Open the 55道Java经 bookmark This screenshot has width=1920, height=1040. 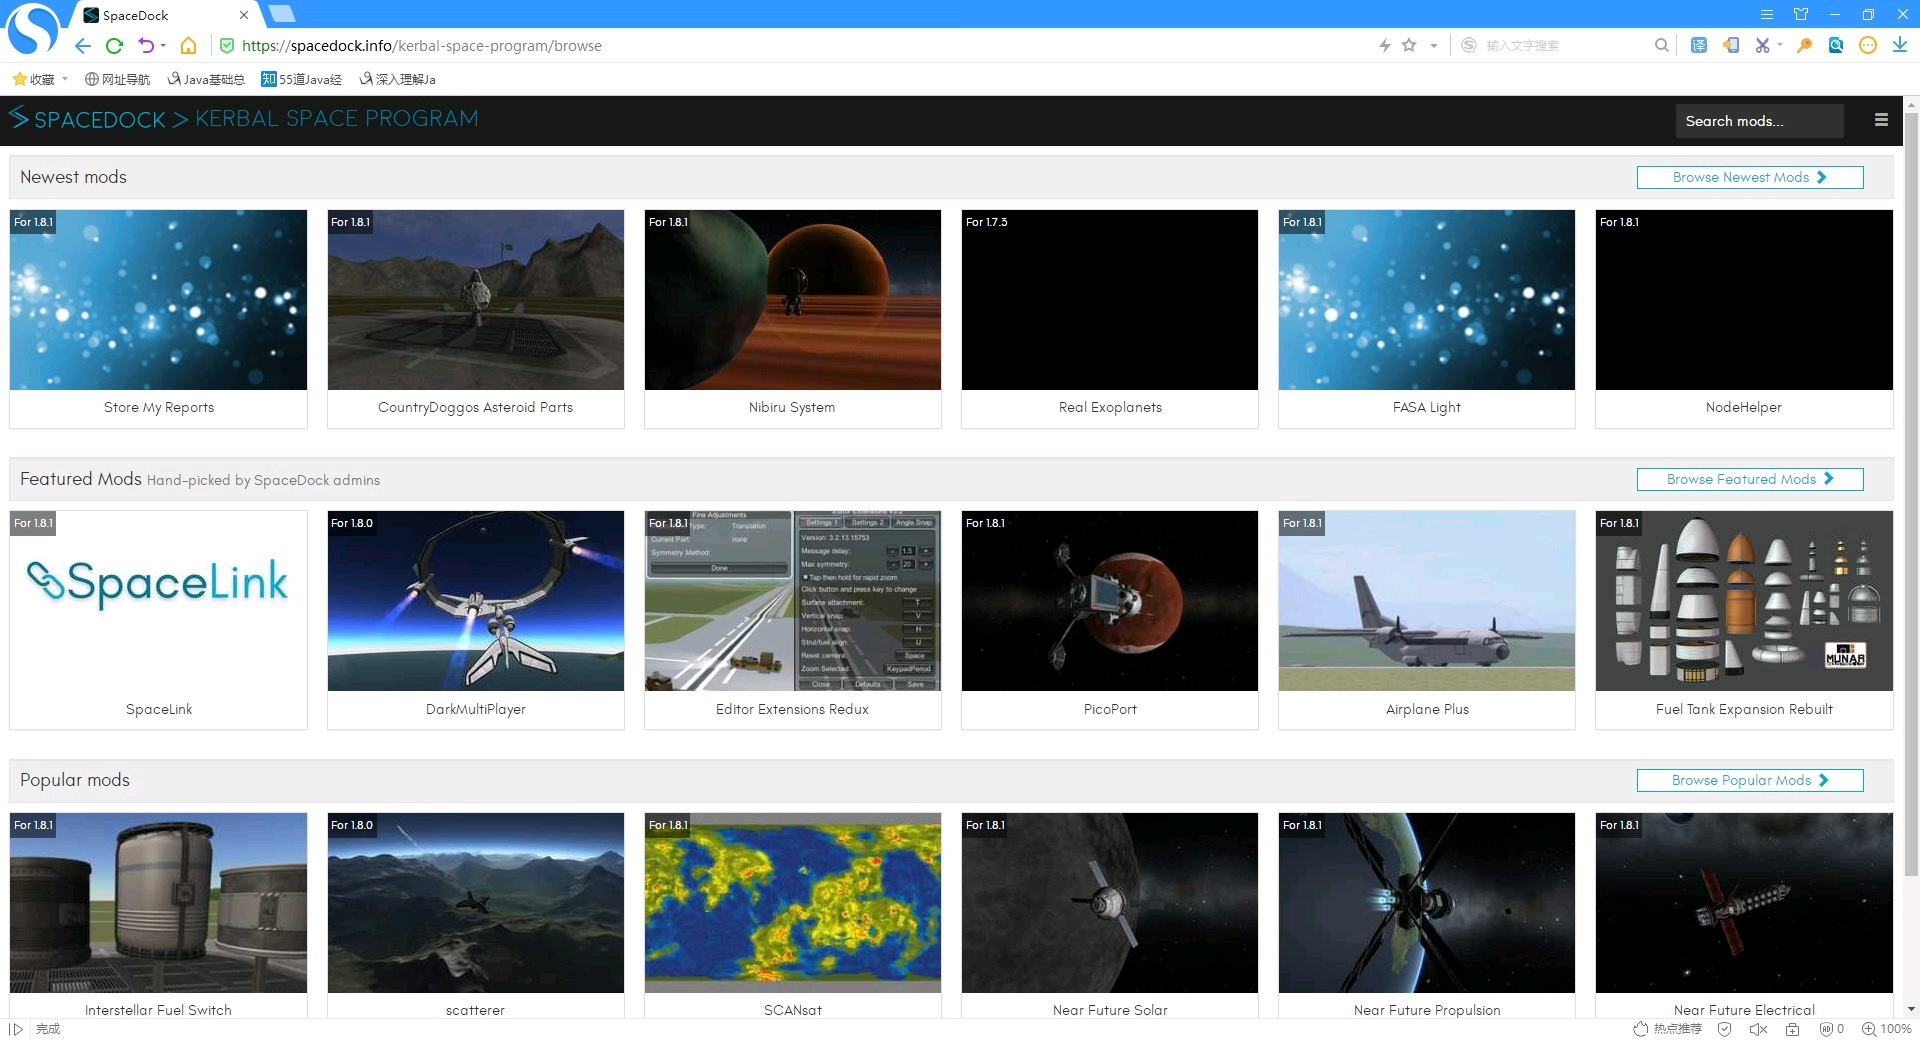click(x=301, y=79)
